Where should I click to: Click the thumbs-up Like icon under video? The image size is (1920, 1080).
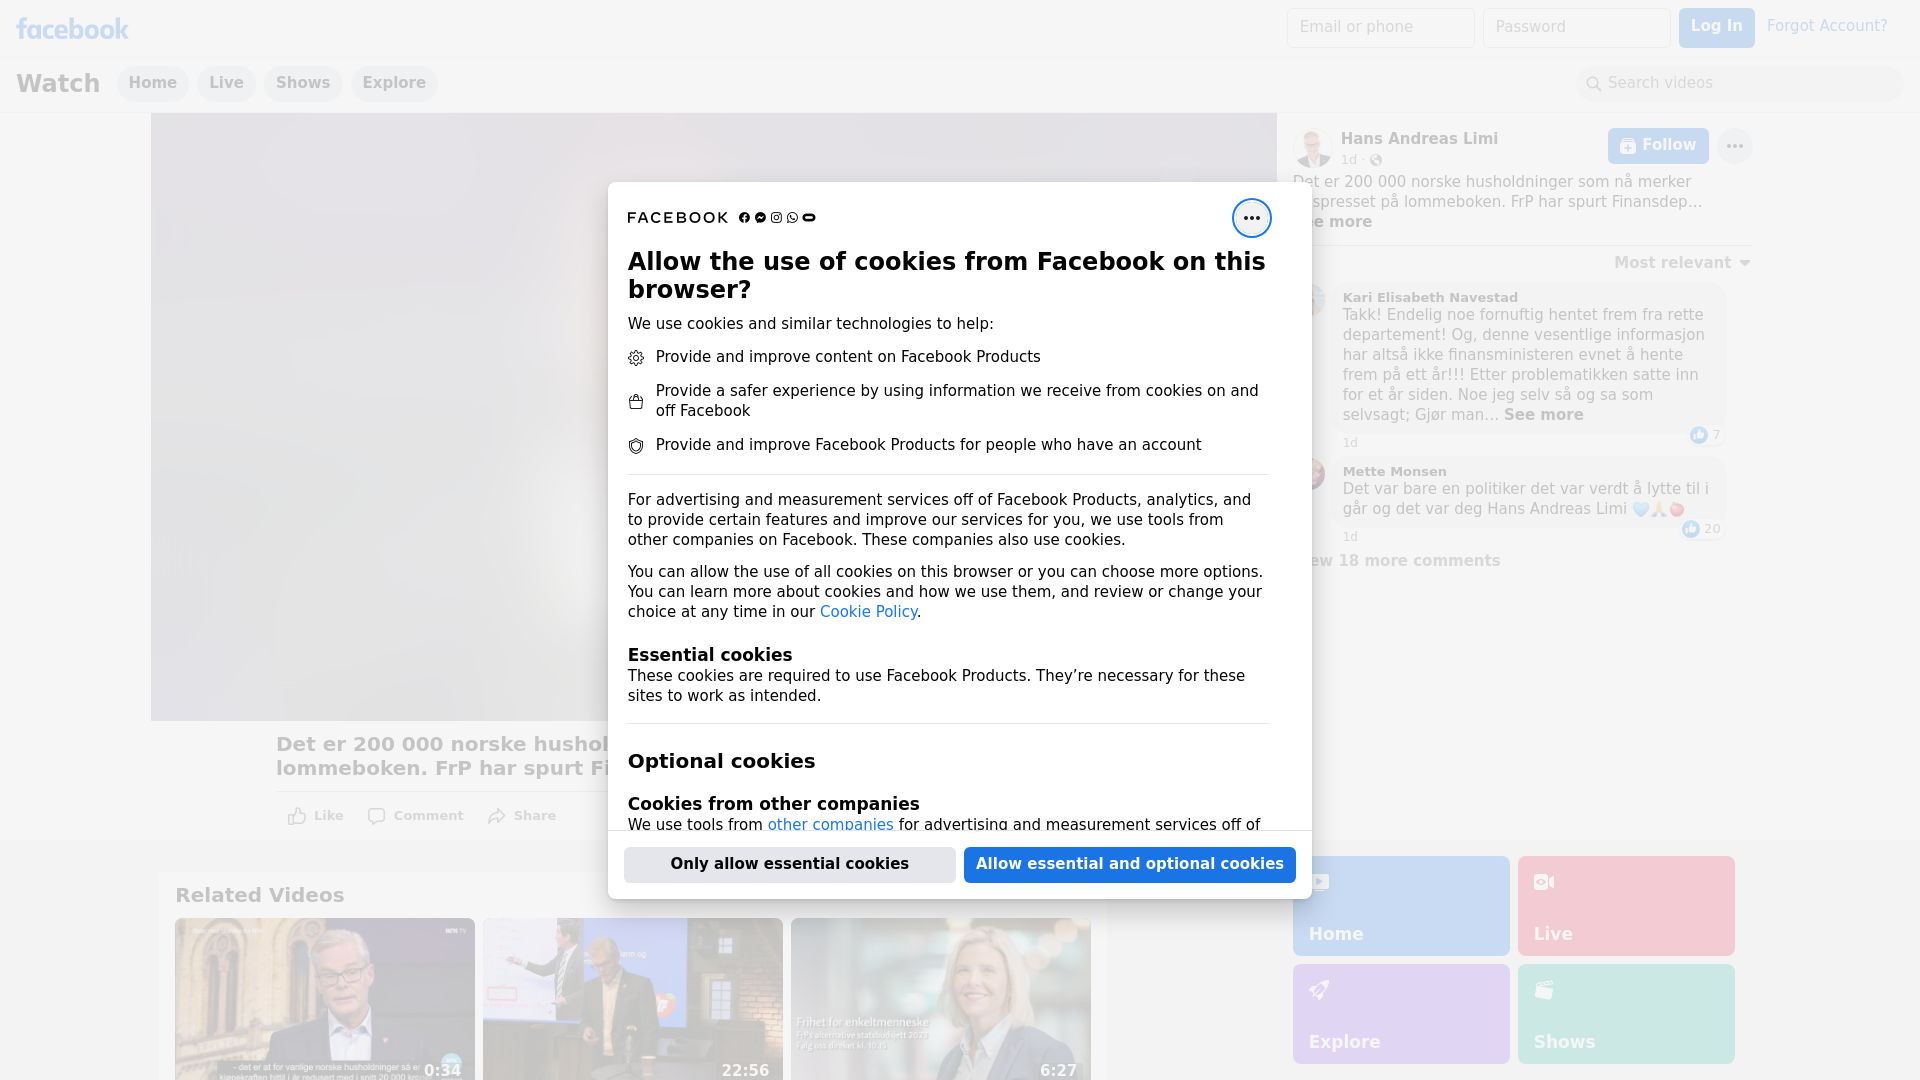point(297,816)
